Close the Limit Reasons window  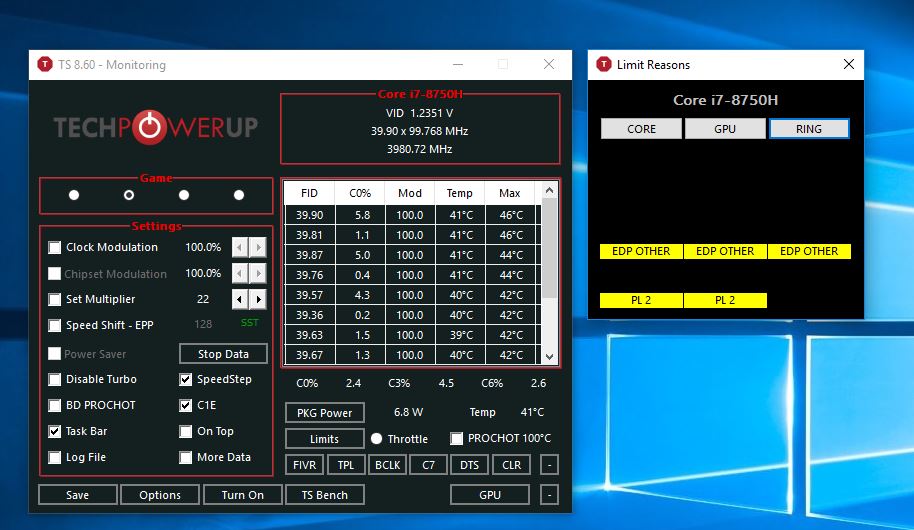coord(849,64)
